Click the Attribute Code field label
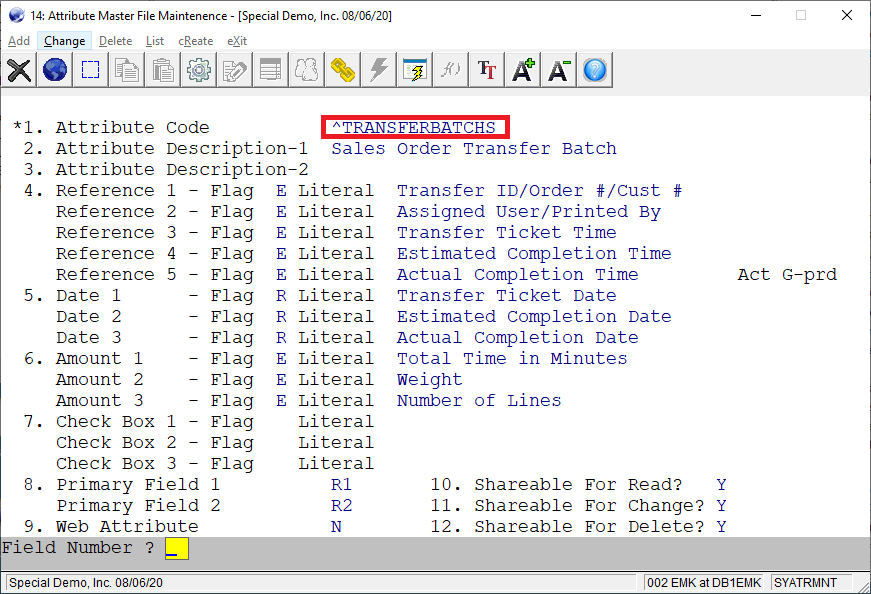 (x=133, y=127)
